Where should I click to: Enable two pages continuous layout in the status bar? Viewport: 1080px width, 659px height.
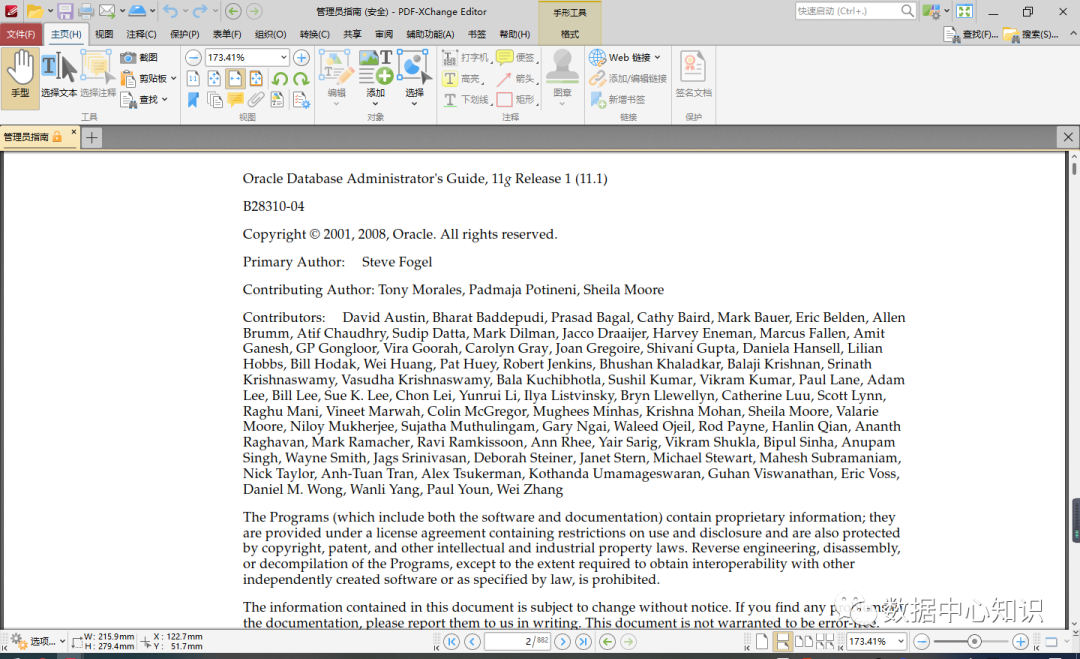(x=825, y=642)
